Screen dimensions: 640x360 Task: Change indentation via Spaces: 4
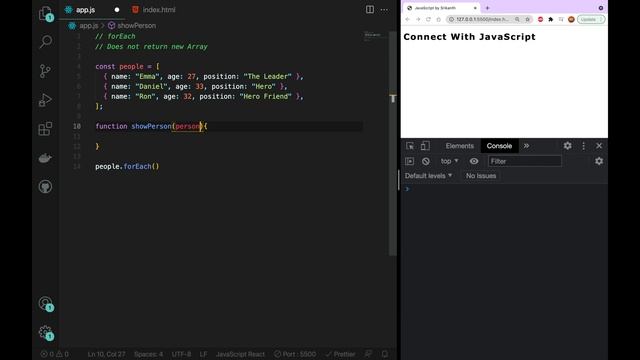tap(149, 354)
